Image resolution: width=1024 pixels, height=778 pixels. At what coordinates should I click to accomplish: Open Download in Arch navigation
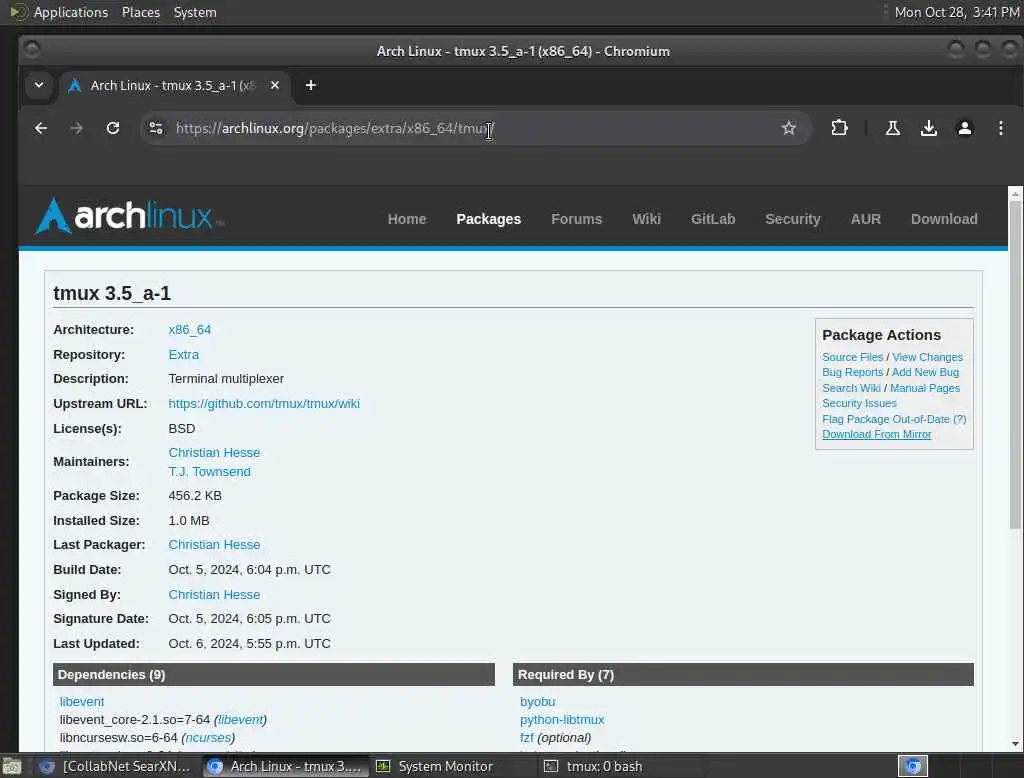point(944,219)
